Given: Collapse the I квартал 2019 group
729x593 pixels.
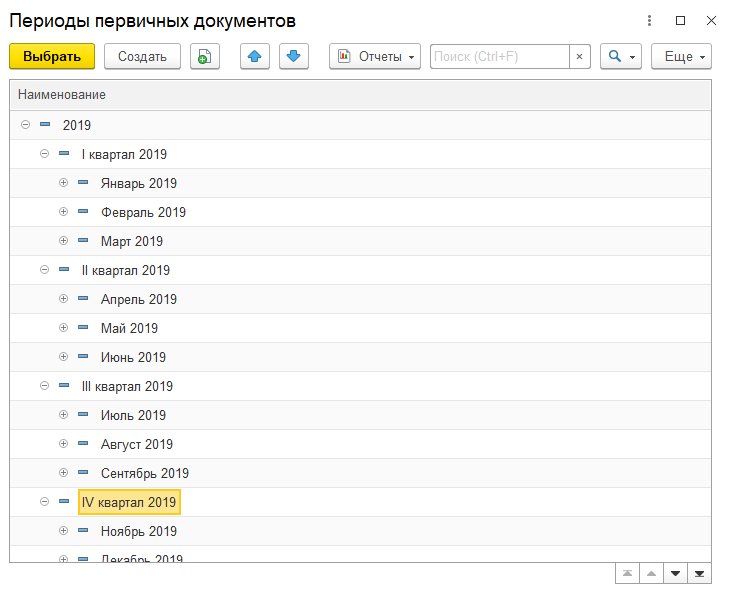Looking at the screenshot, I should pyautogui.click(x=44, y=154).
